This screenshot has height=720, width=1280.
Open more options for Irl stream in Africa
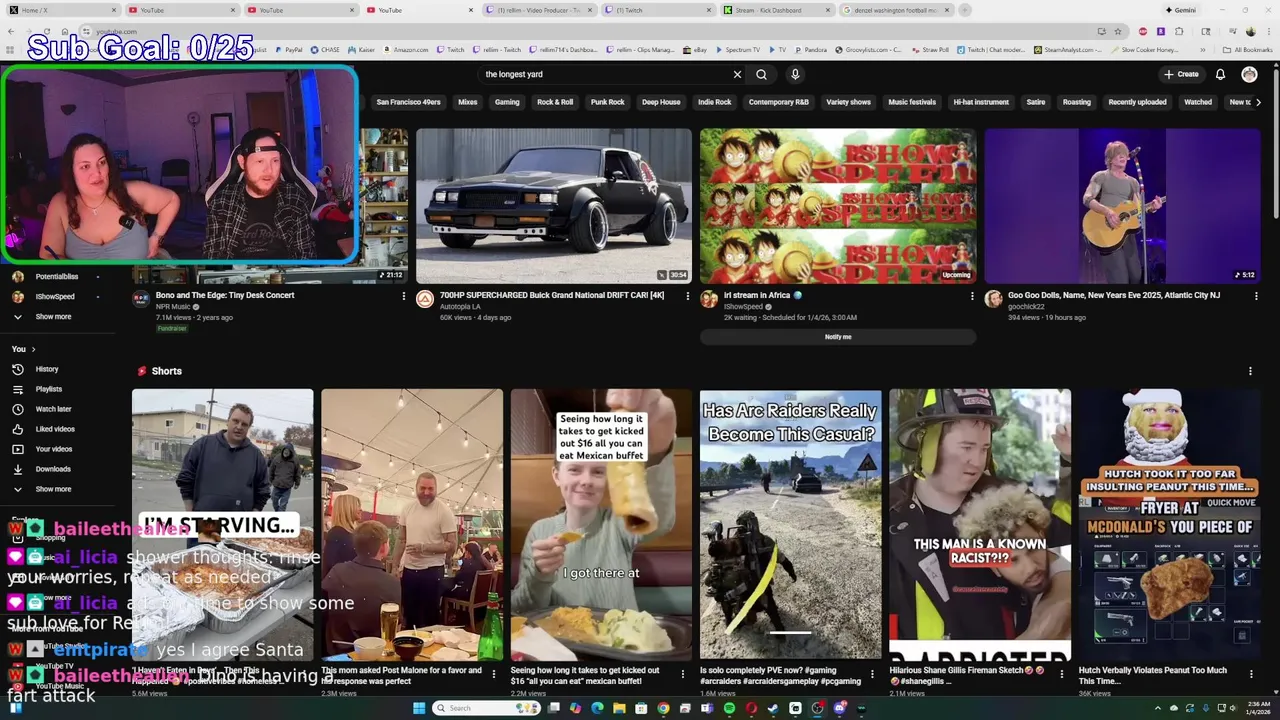(972, 296)
